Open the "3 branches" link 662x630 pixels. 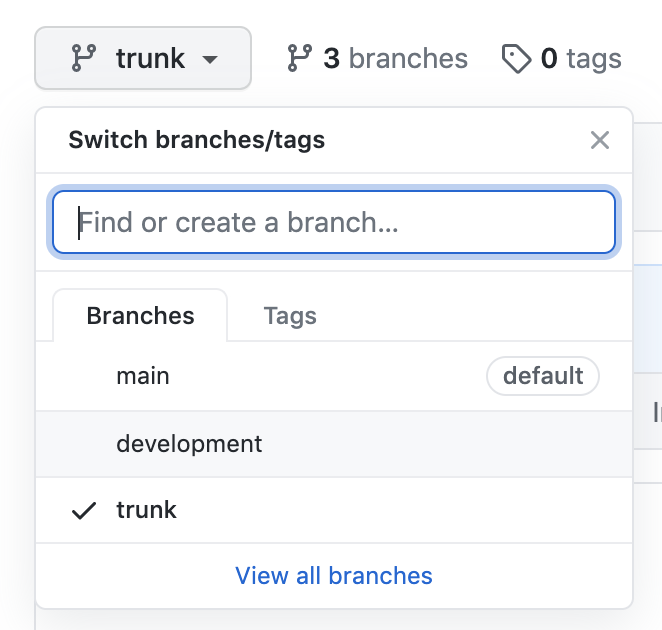coord(377,59)
